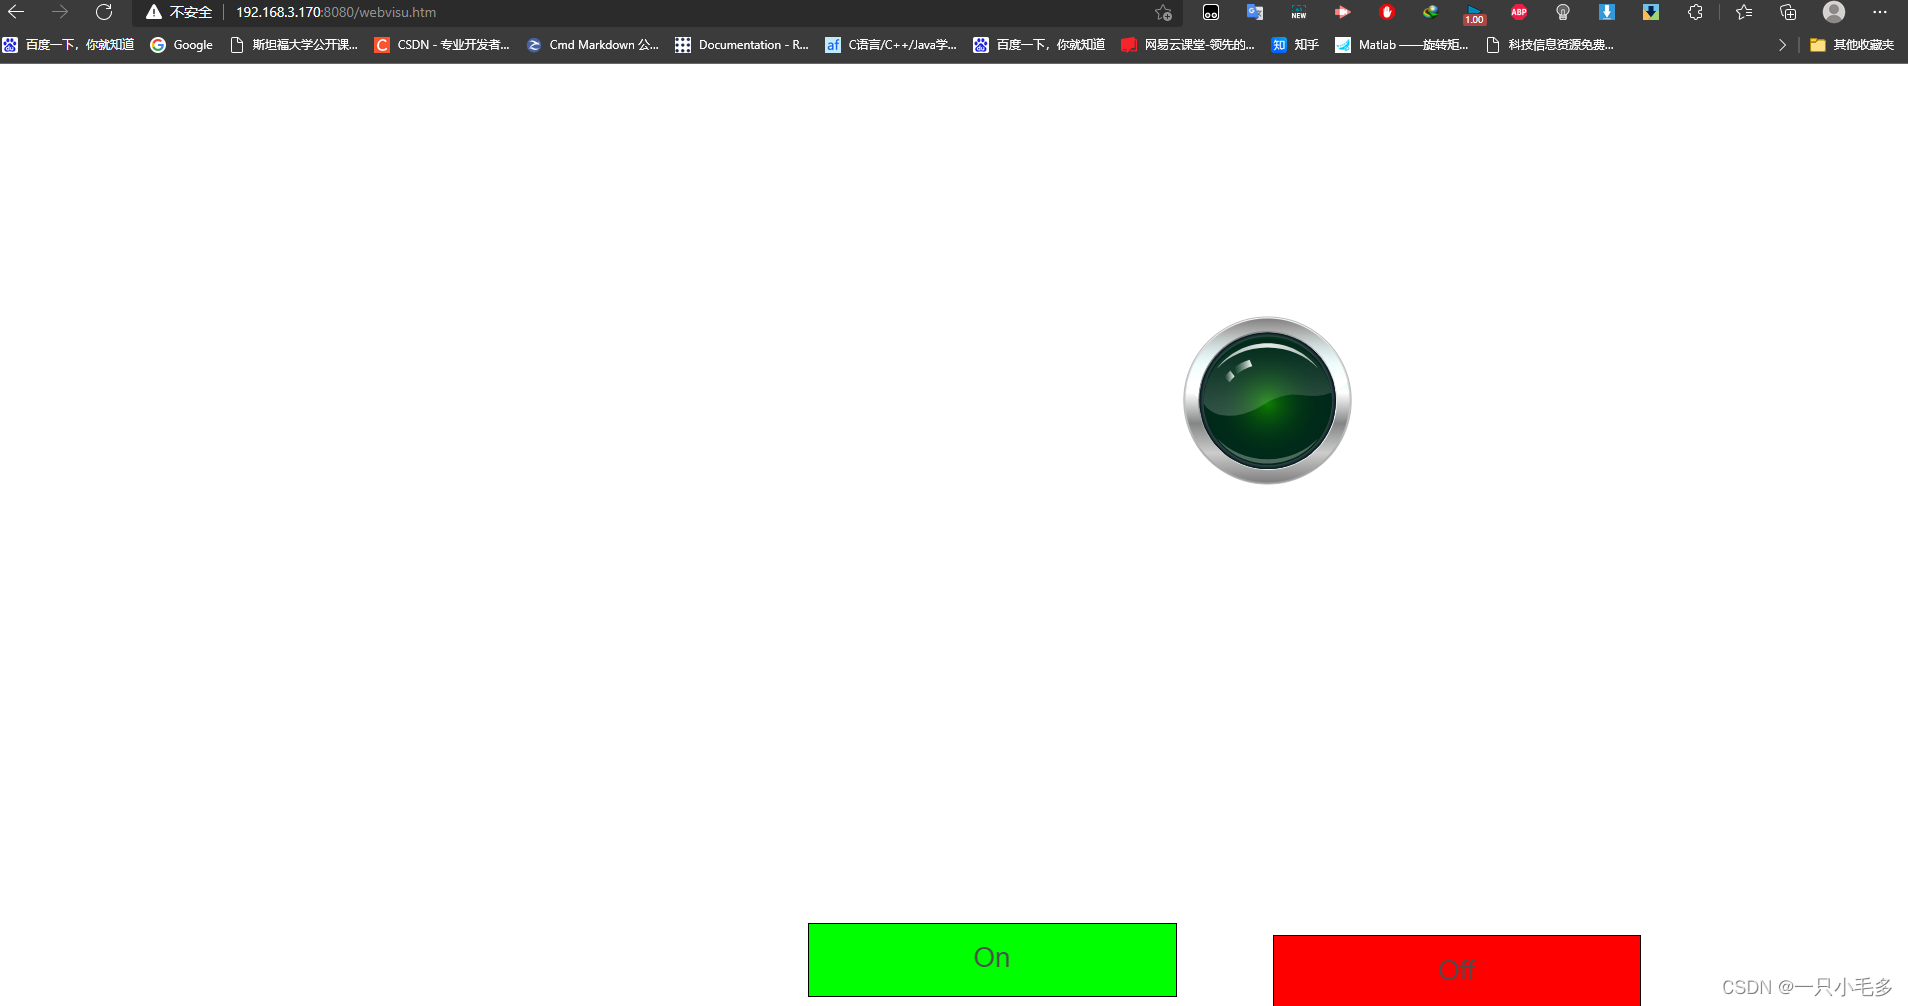Open the collections icon
The width and height of the screenshot is (1908, 1006).
click(x=1788, y=12)
